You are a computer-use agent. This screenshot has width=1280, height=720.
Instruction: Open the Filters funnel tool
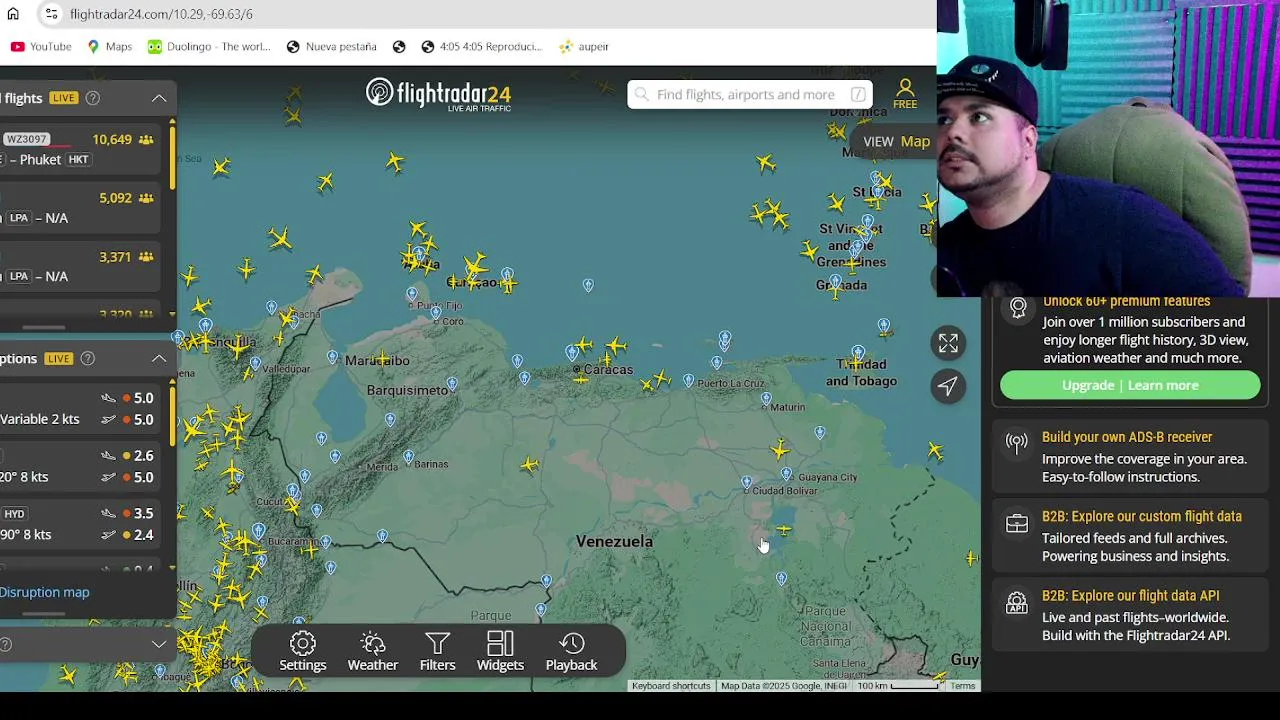[x=437, y=652]
